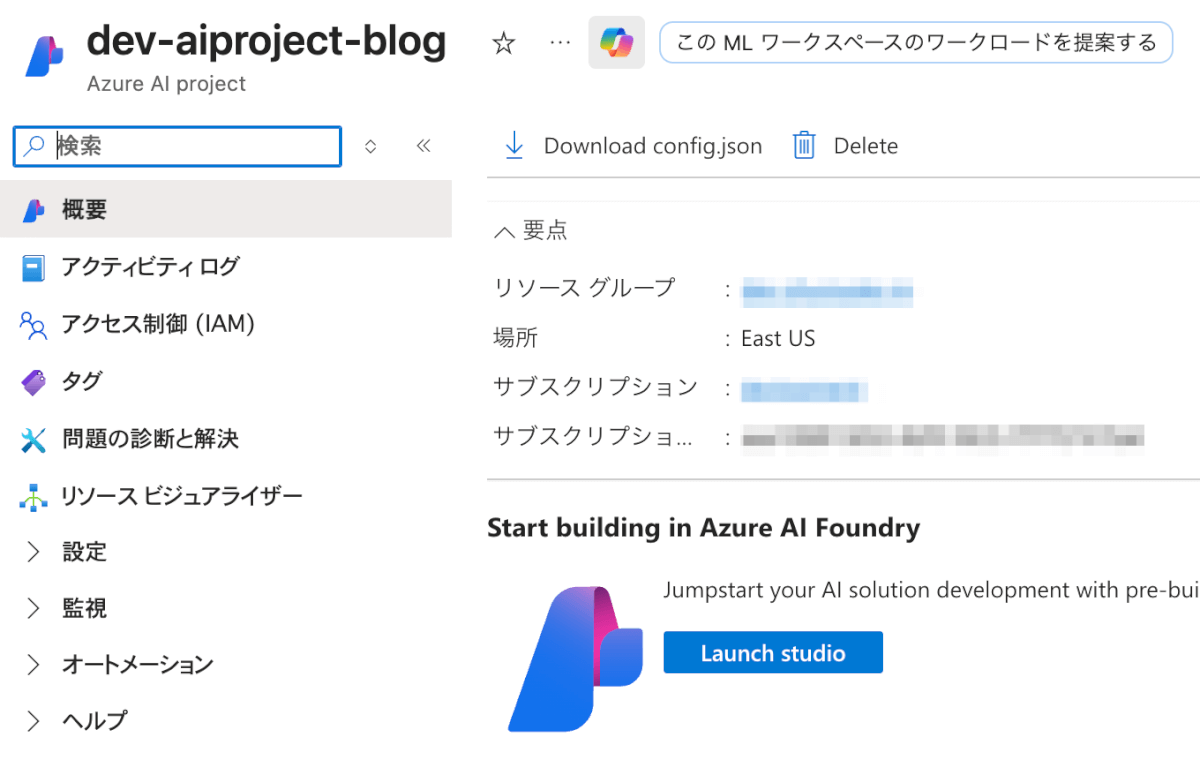Collapse the sidebar with double chevron
1200x775 pixels.
[x=423, y=146]
